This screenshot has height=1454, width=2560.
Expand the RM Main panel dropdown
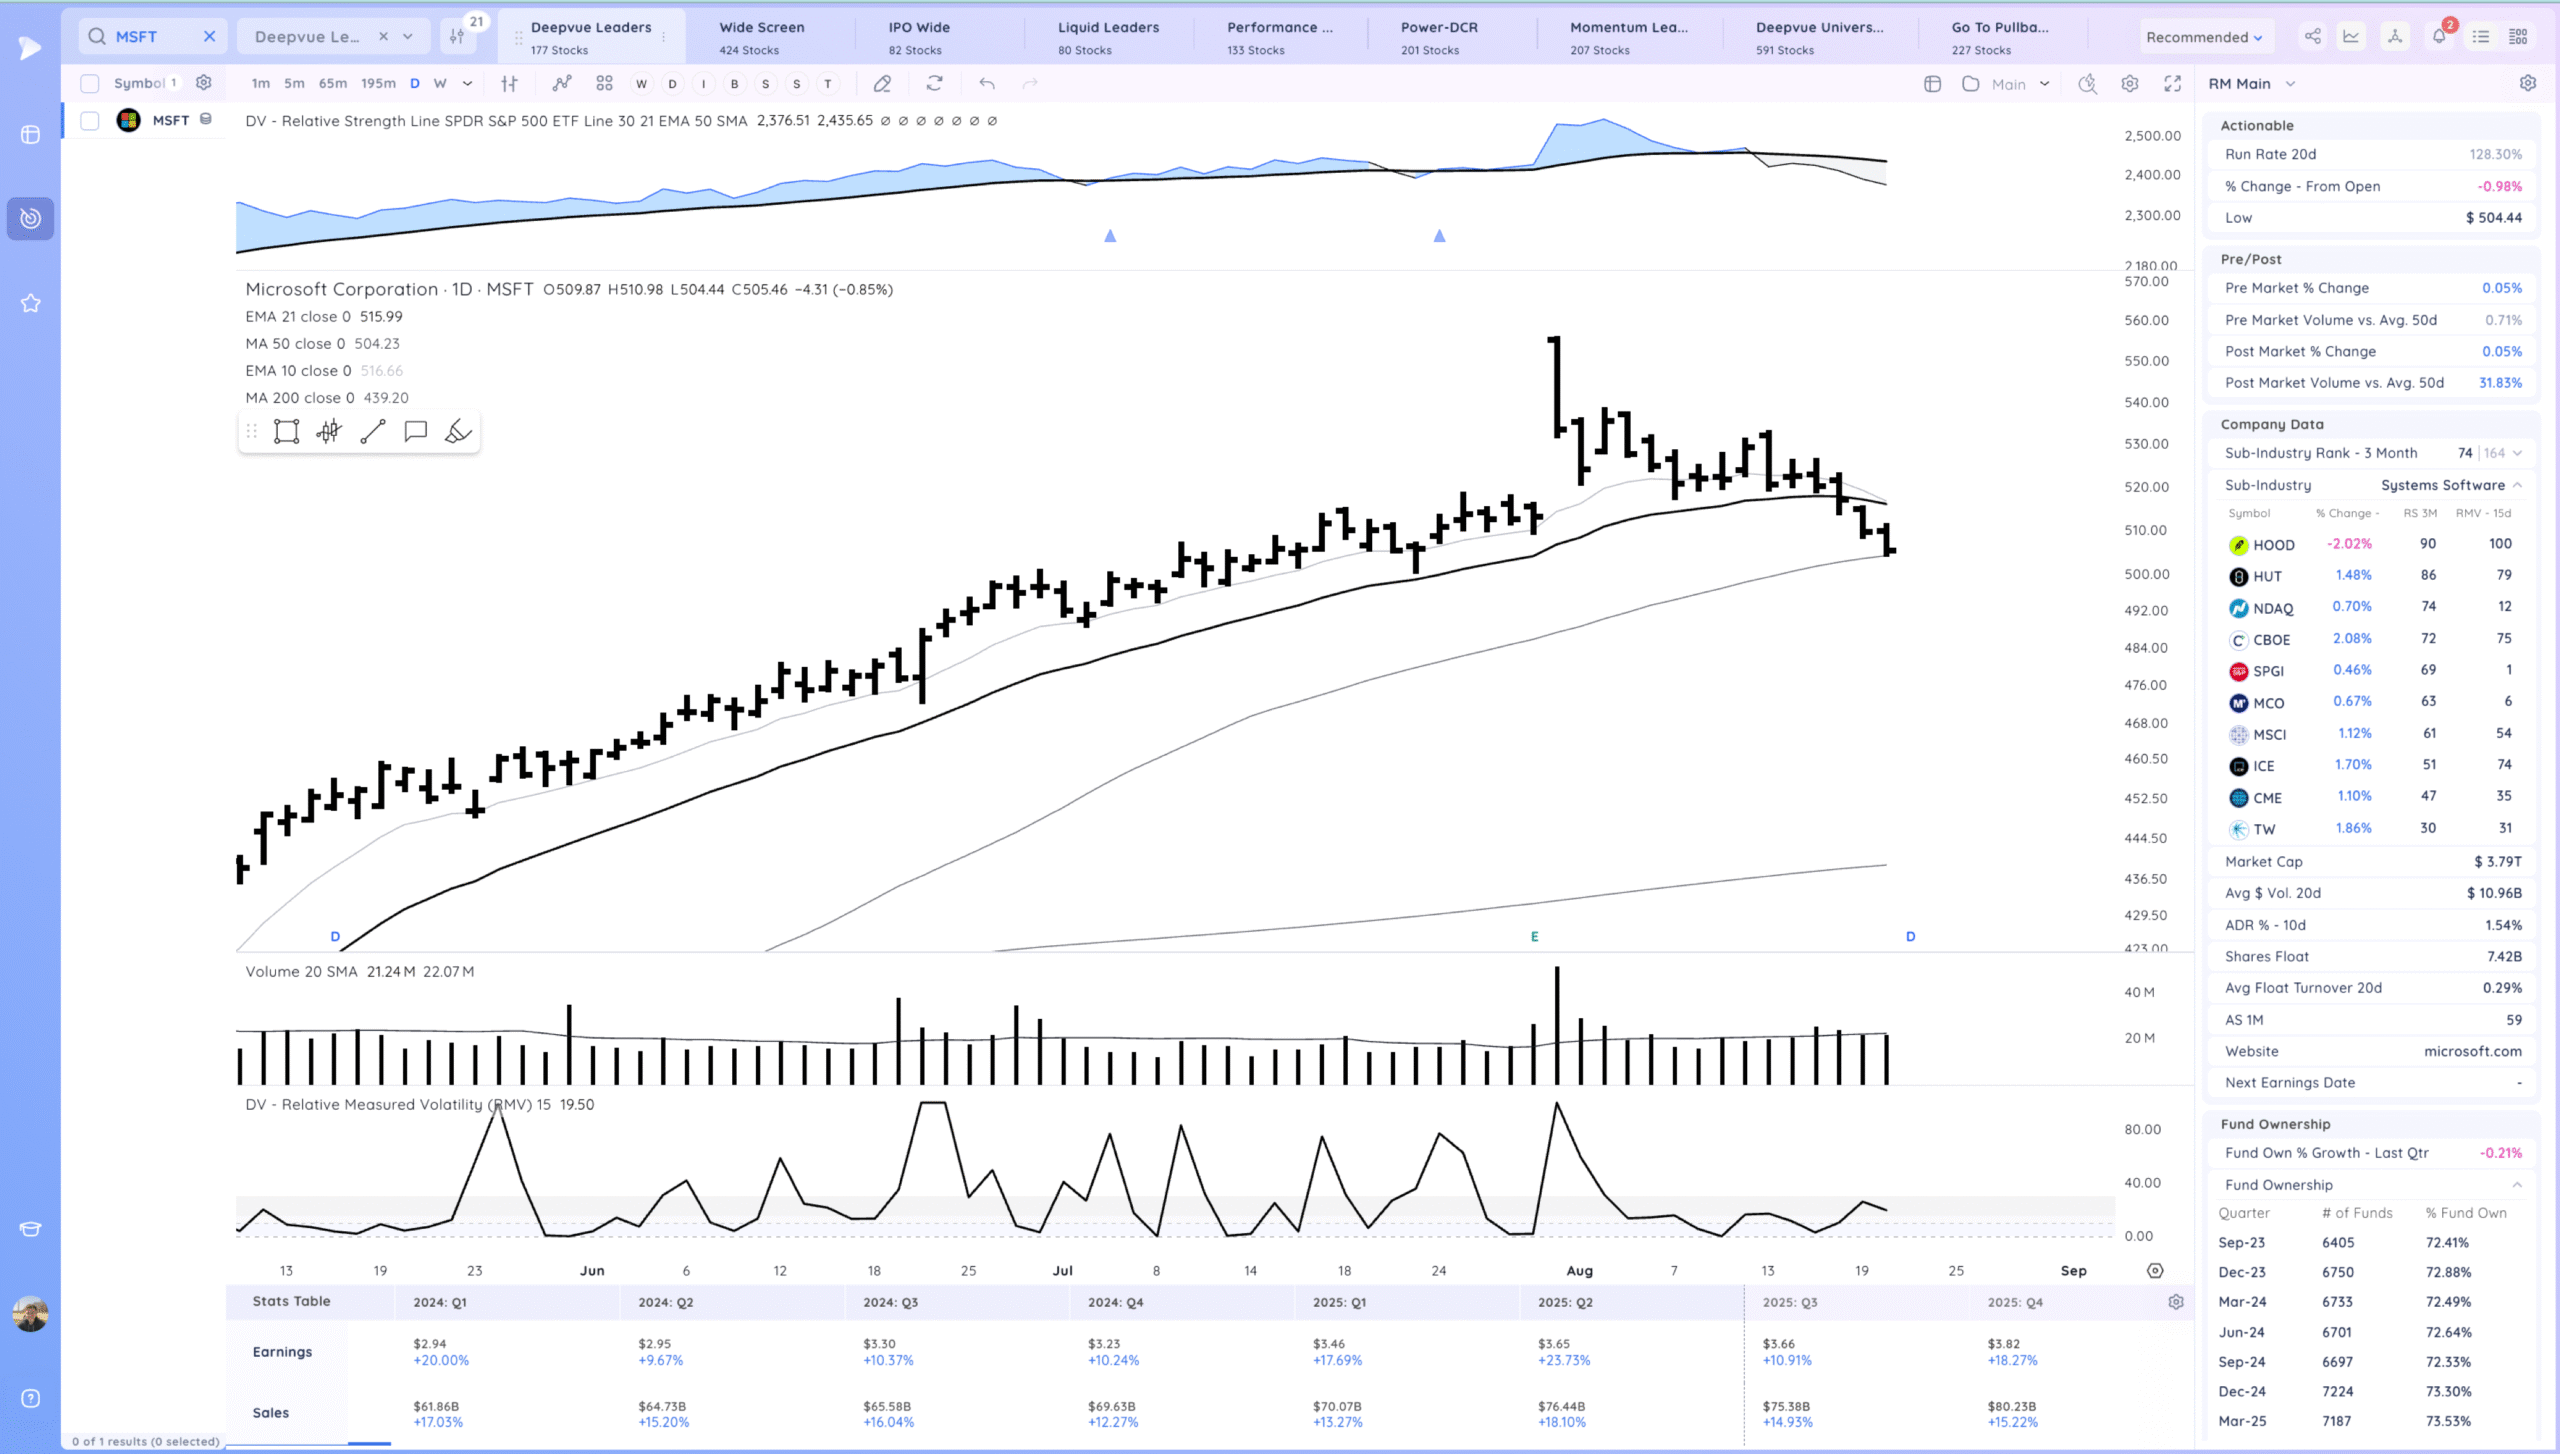(2290, 84)
